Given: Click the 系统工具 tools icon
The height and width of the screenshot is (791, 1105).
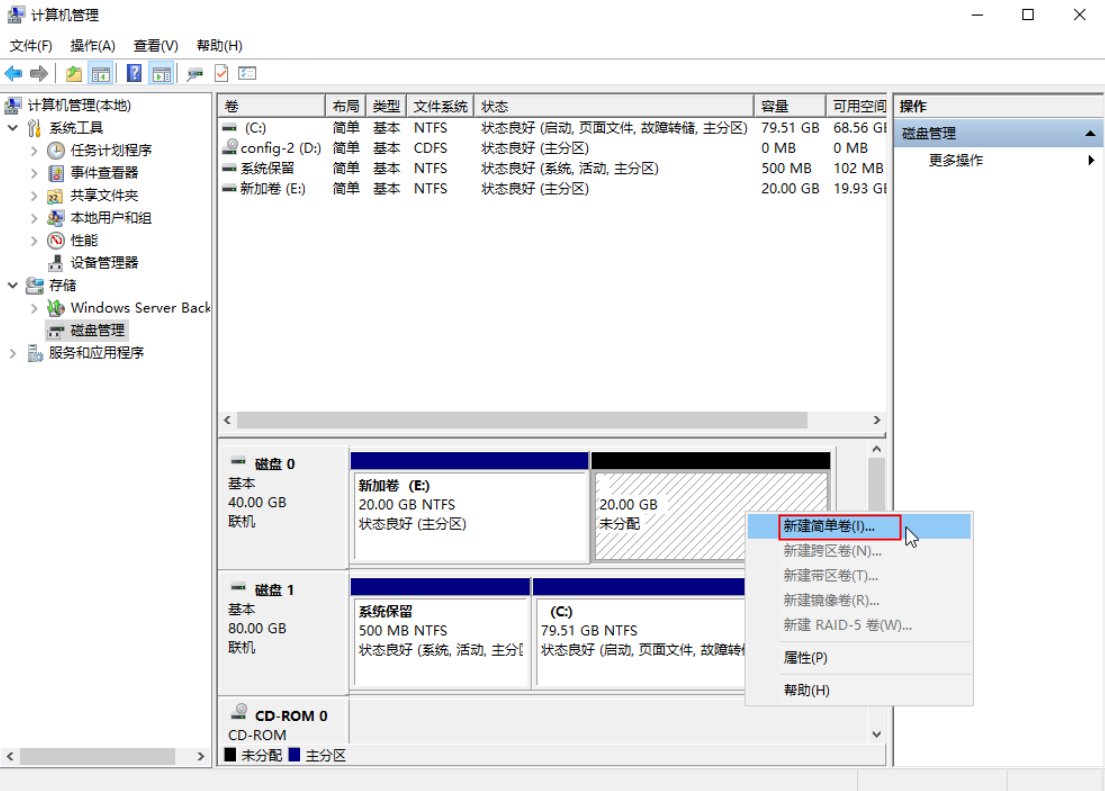Looking at the screenshot, I should [35, 128].
